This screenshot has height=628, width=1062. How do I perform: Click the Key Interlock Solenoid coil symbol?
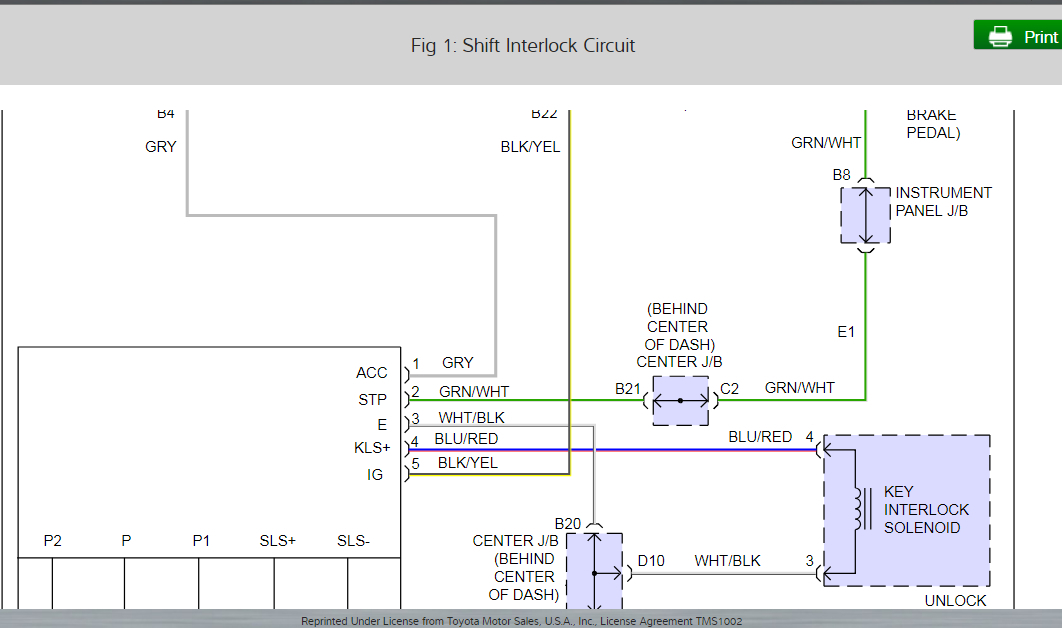click(856, 509)
